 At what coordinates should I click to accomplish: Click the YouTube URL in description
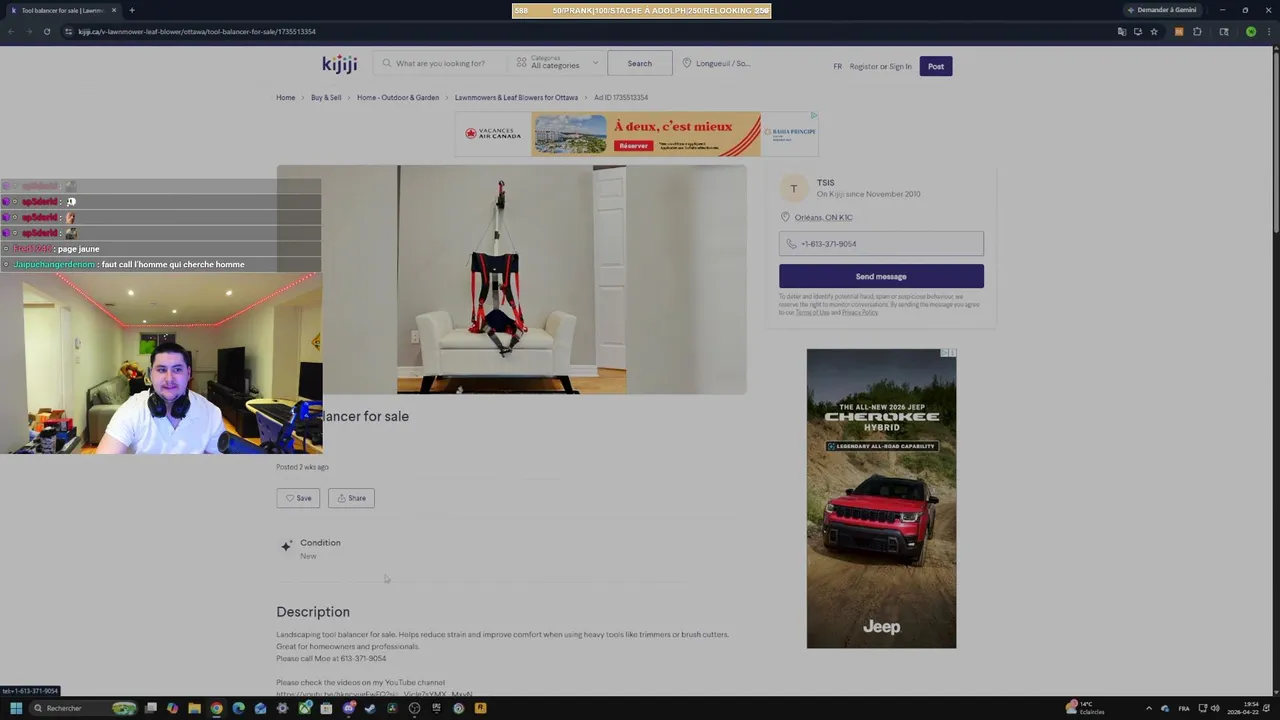pos(375,693)
